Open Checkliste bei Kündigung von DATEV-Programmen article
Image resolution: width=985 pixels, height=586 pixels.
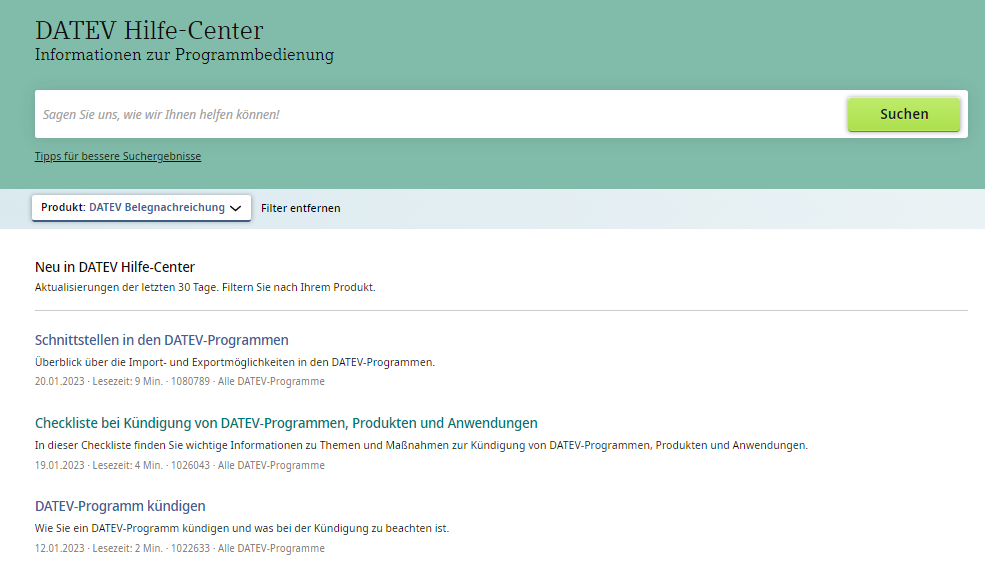pyautogui.click(x=286, y=423)
